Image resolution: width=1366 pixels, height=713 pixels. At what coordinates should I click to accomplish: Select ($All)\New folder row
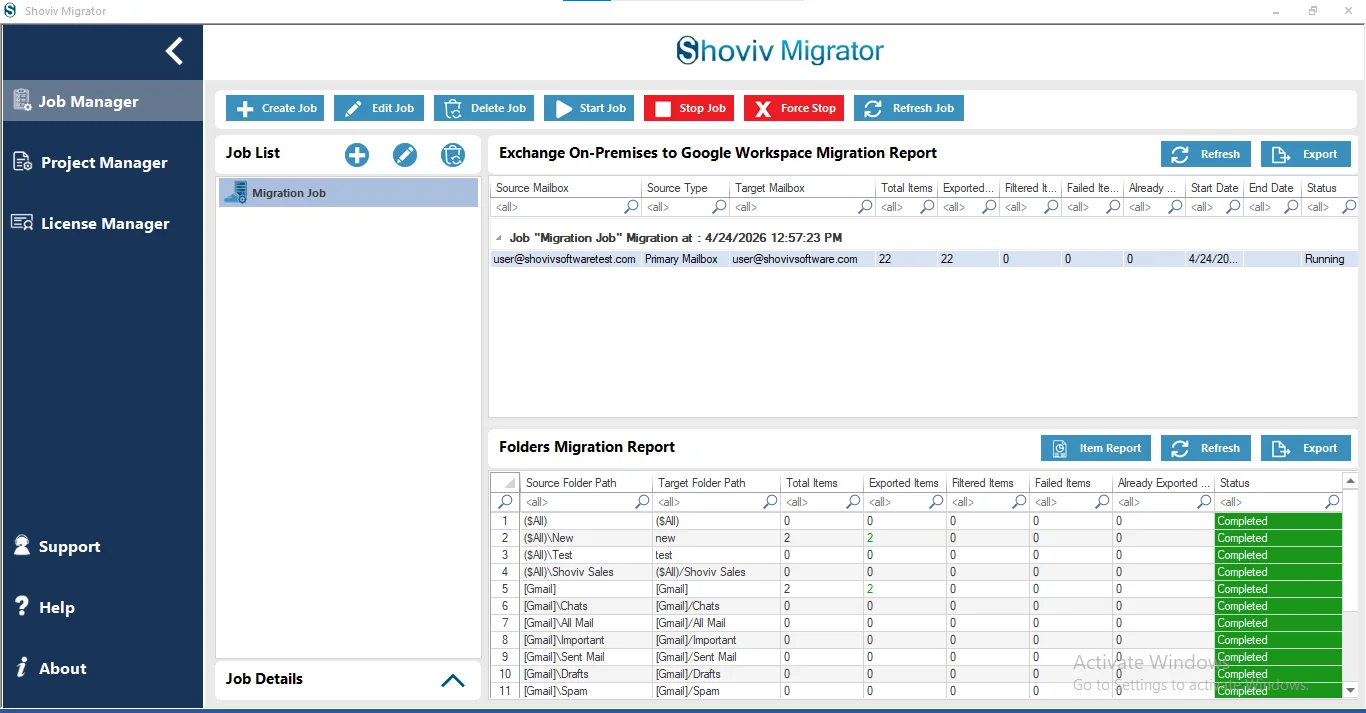pyautogui.click(x=916, y=538)
